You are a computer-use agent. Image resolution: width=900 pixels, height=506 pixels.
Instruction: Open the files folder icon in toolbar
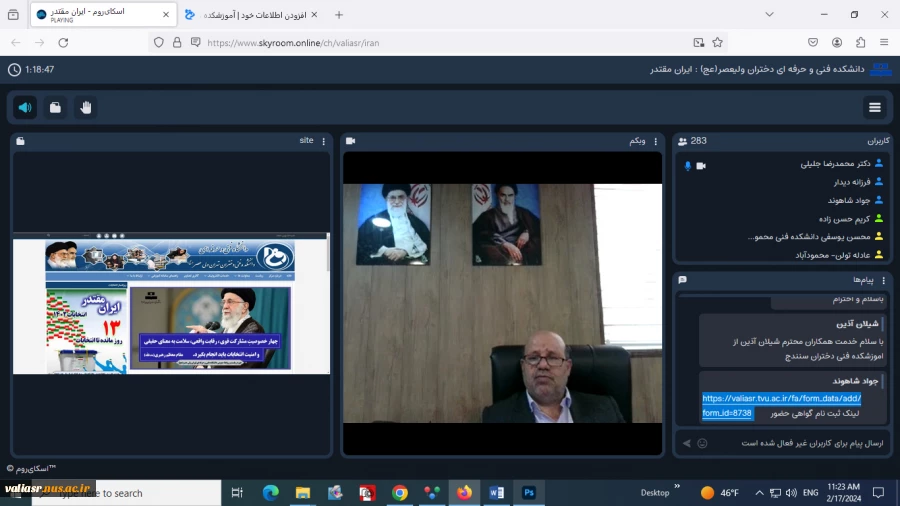click(x=55, y=107)
